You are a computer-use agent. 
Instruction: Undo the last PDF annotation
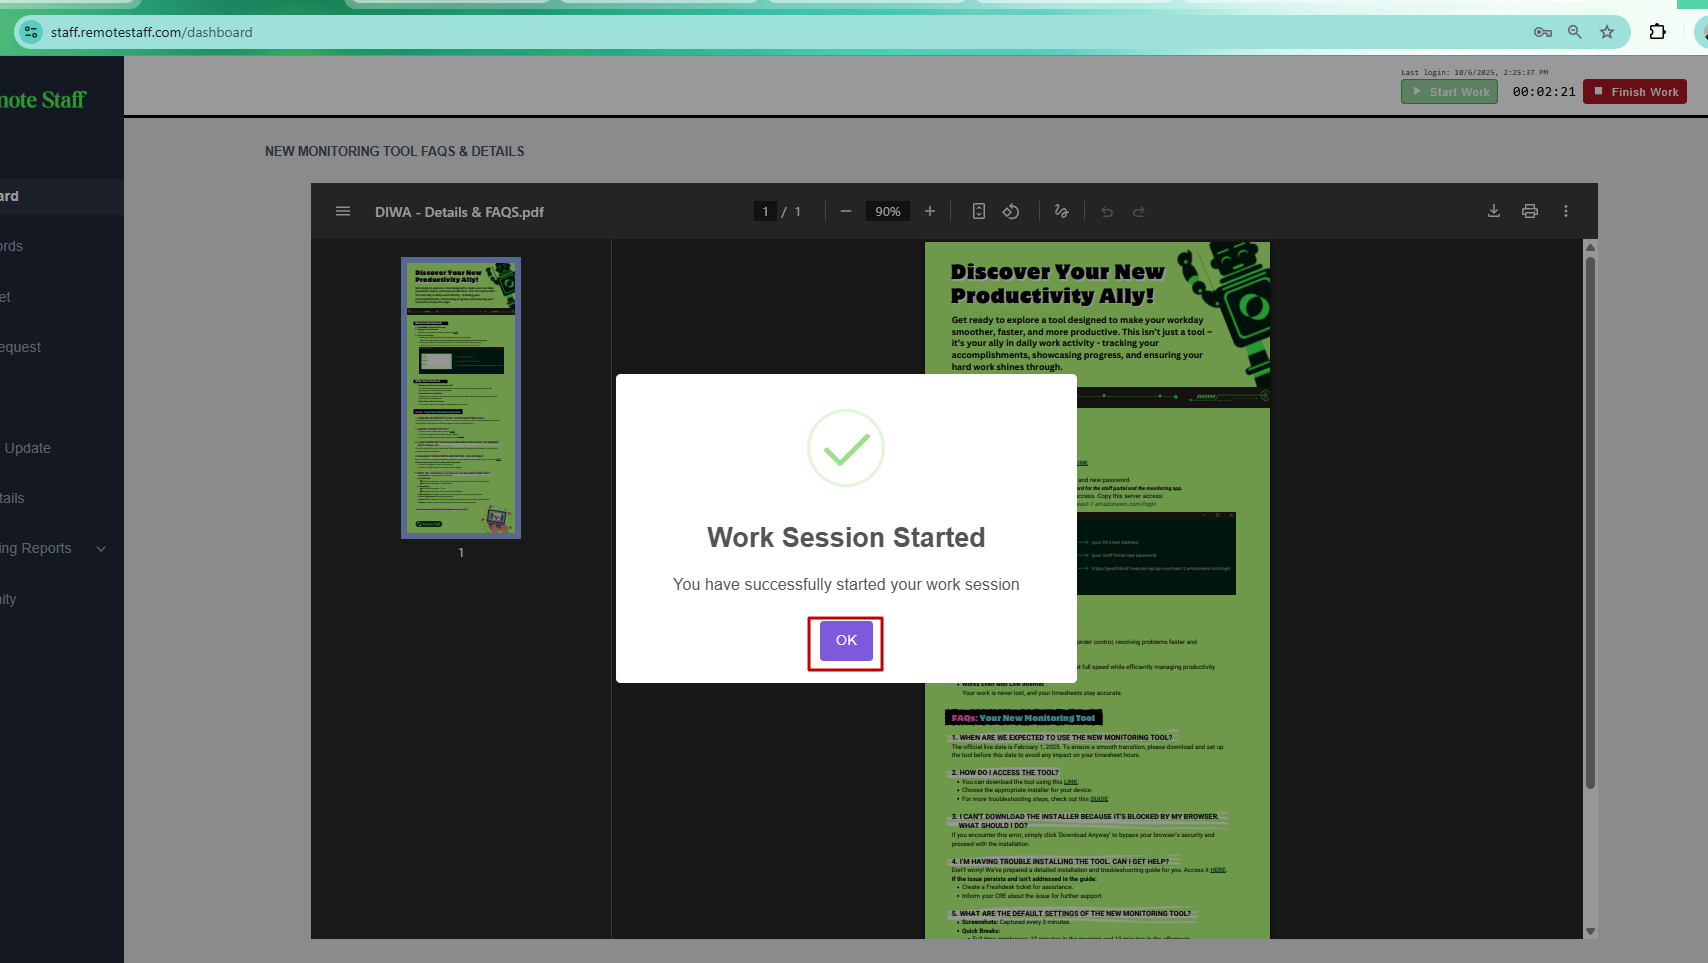coord(1107,211)
